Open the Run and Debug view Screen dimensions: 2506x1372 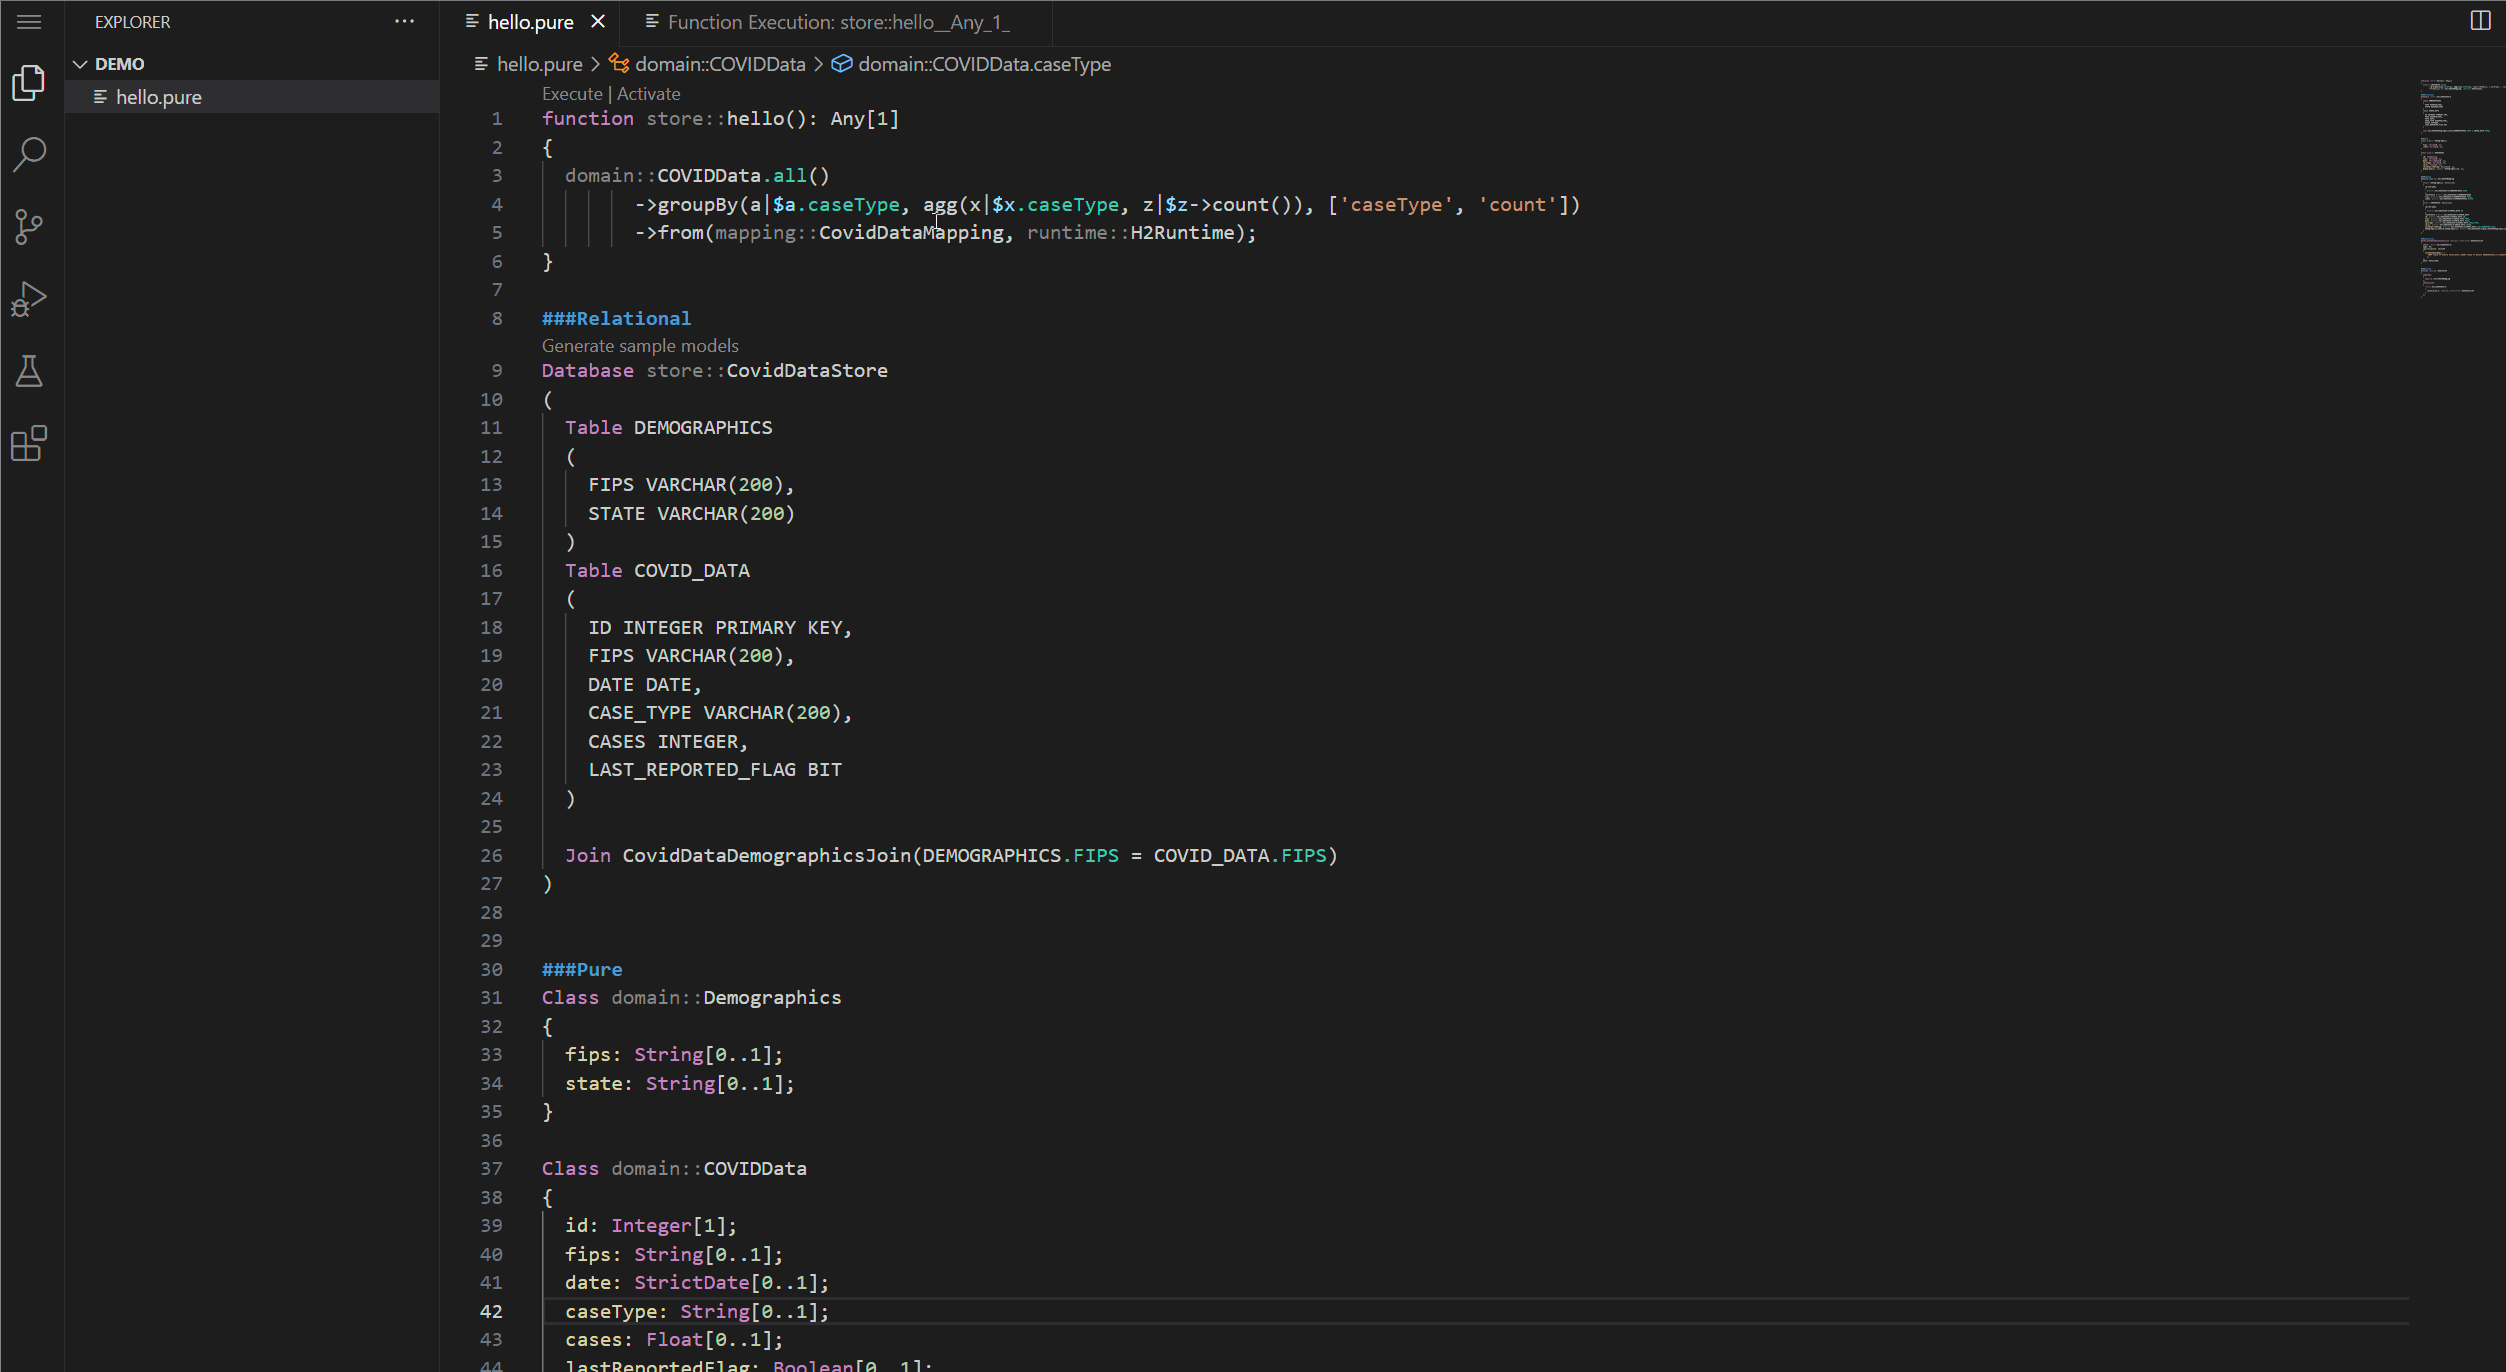coord(29,299)
